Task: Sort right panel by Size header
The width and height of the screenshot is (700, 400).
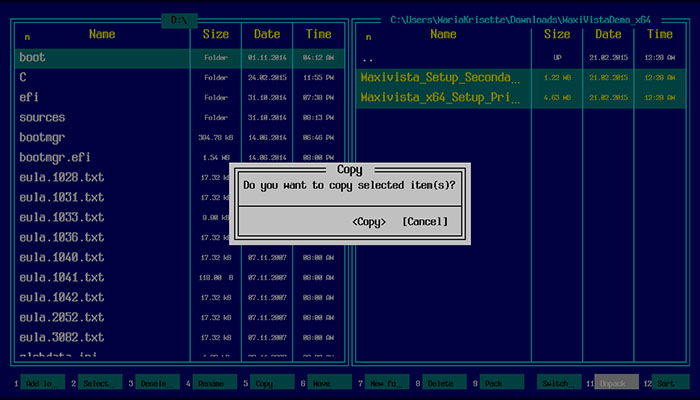Action: coord(557,34)
